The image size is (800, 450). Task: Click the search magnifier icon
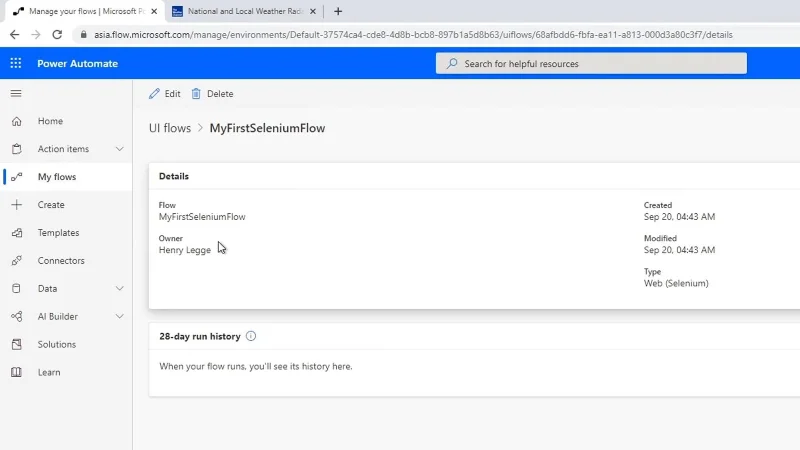point(452,63)
